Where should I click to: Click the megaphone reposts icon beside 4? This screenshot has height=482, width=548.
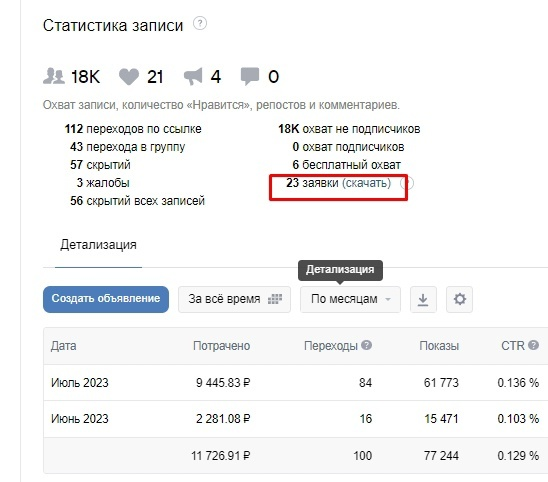[x=193, y=77]
